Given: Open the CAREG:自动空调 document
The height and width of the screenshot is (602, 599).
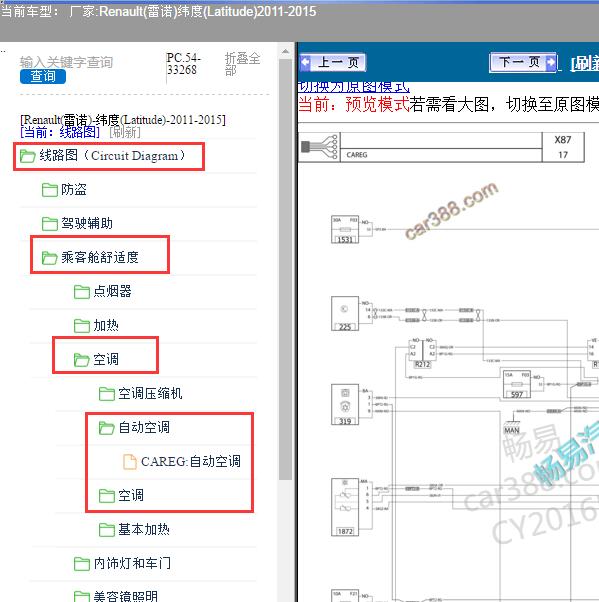Looking at the screenshot, I should click(191, 461).
